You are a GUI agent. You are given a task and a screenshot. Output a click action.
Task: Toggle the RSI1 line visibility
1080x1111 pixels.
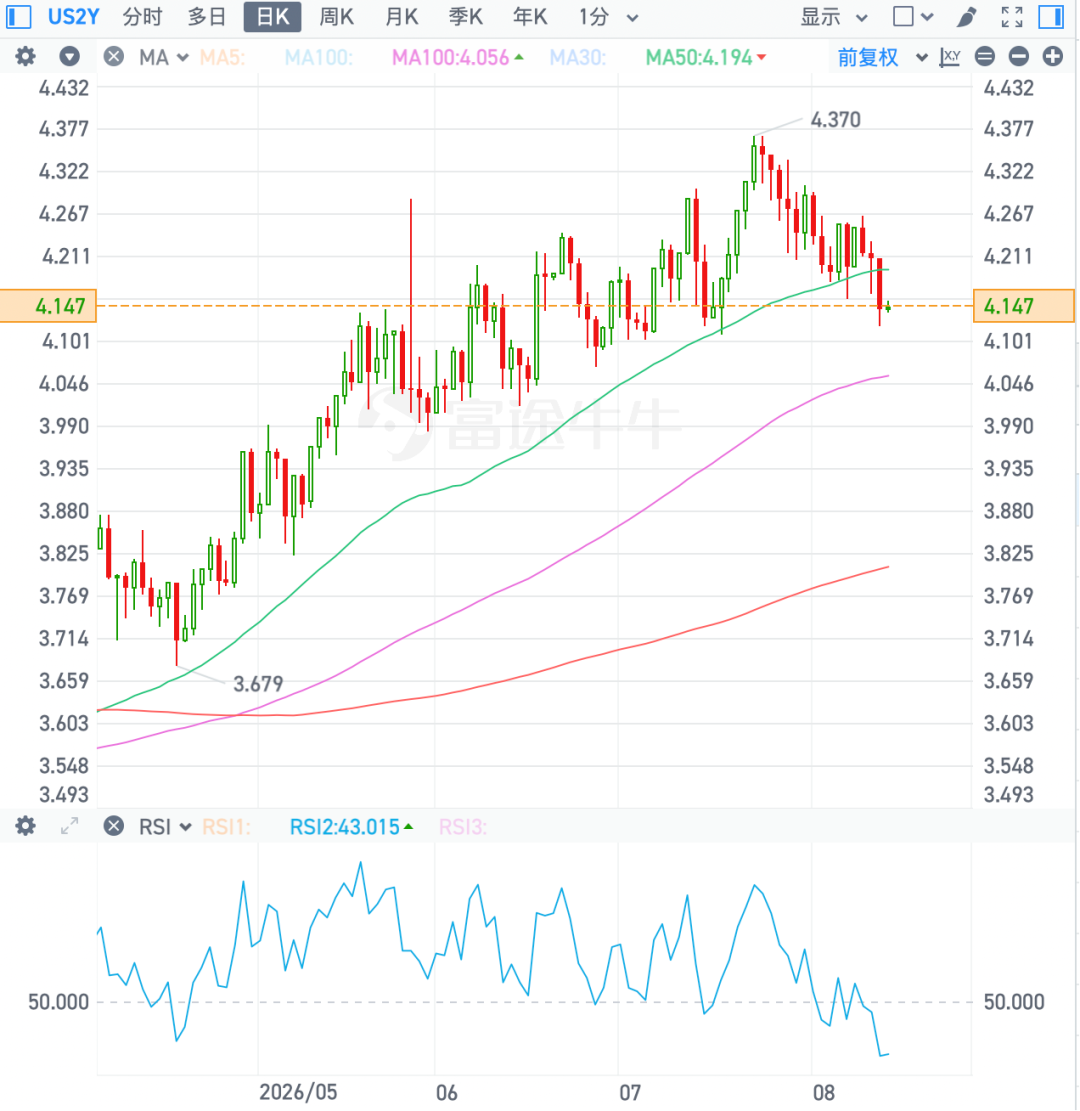pyautogui.click(x=226, y=827)
